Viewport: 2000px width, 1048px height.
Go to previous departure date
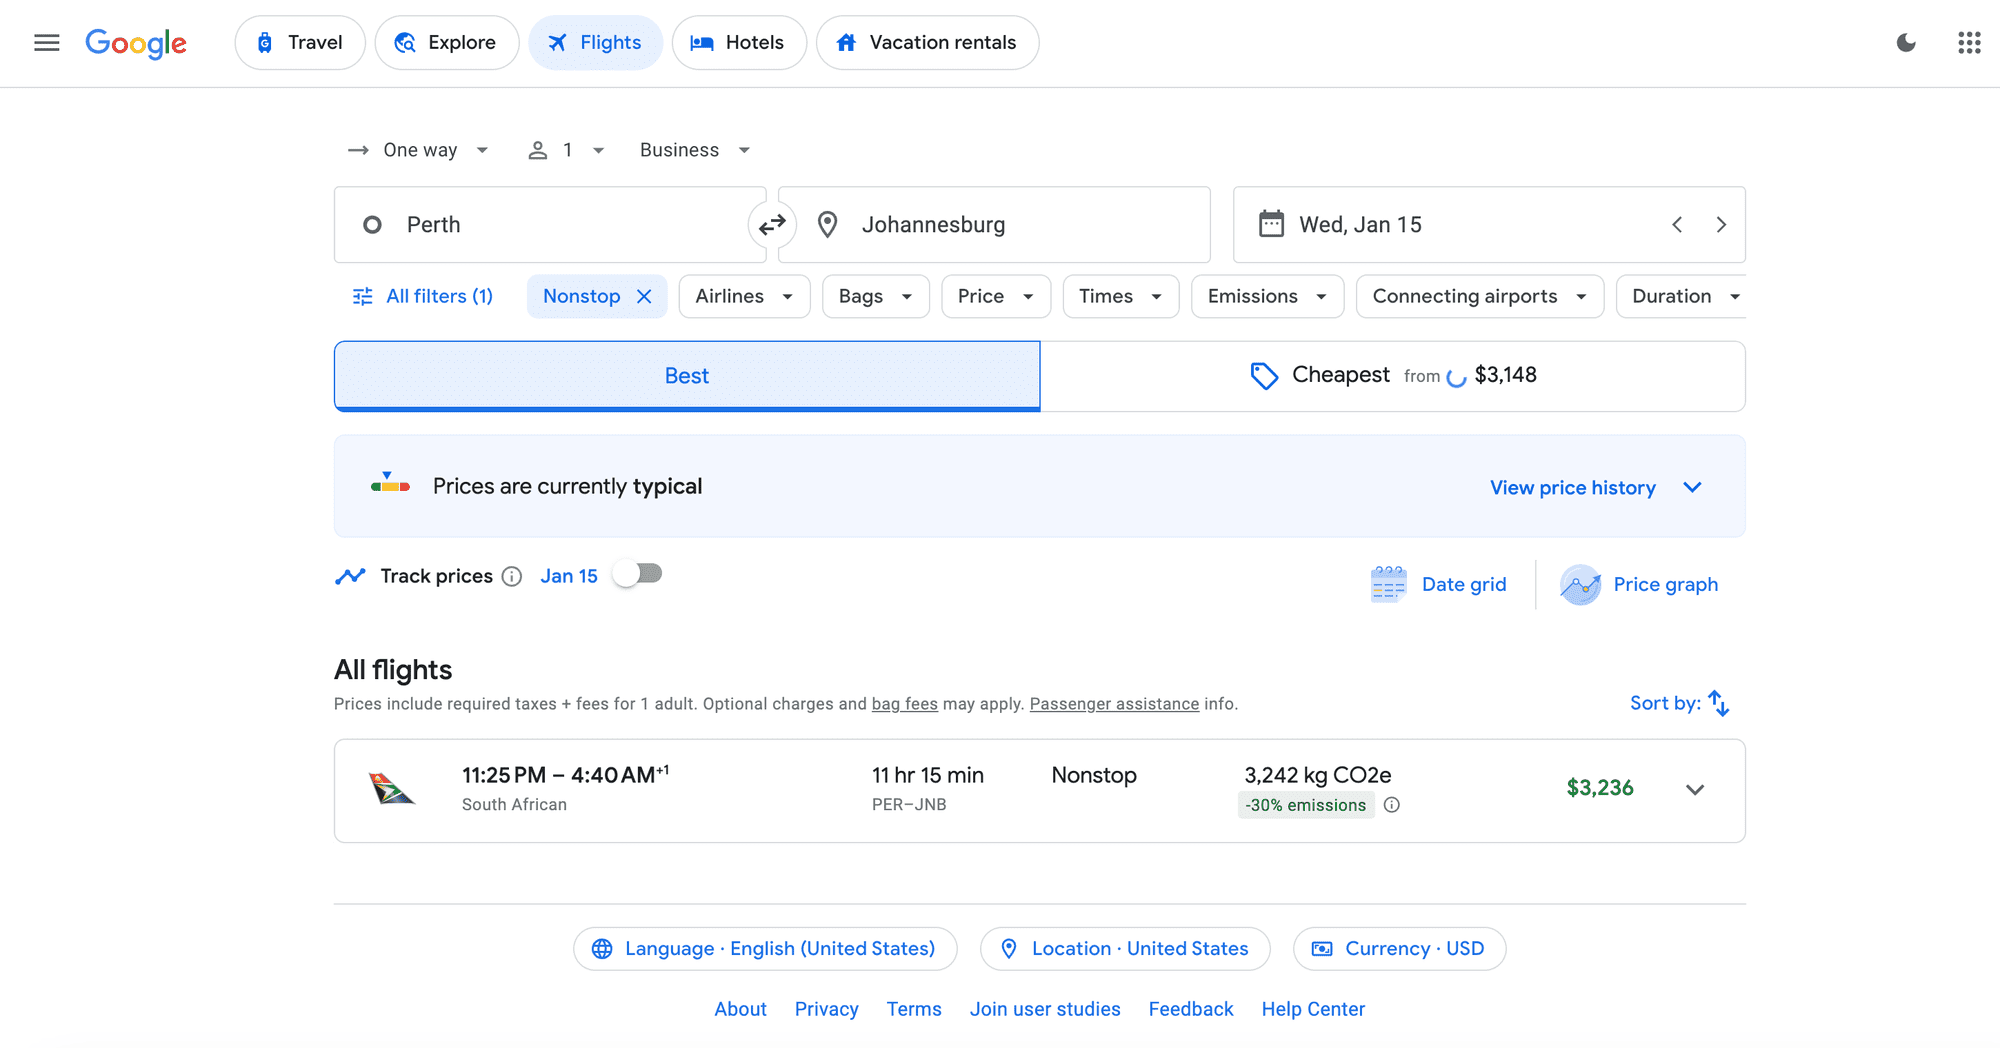click(1677, 225)
